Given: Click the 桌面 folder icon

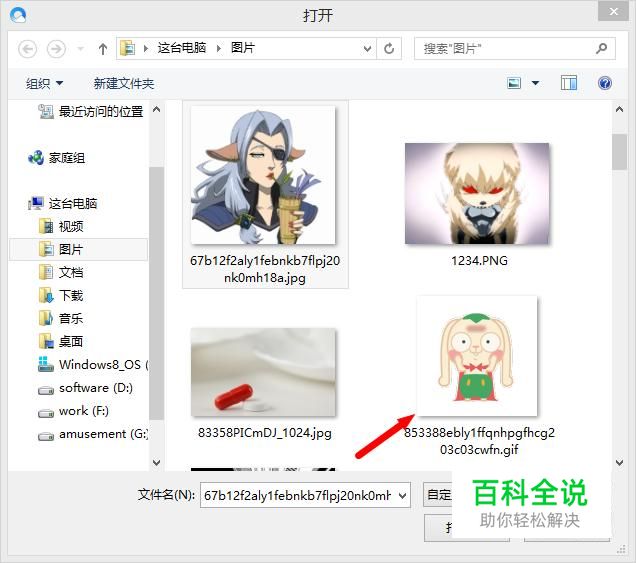Looking at the screenshot, I should (46, 342).
